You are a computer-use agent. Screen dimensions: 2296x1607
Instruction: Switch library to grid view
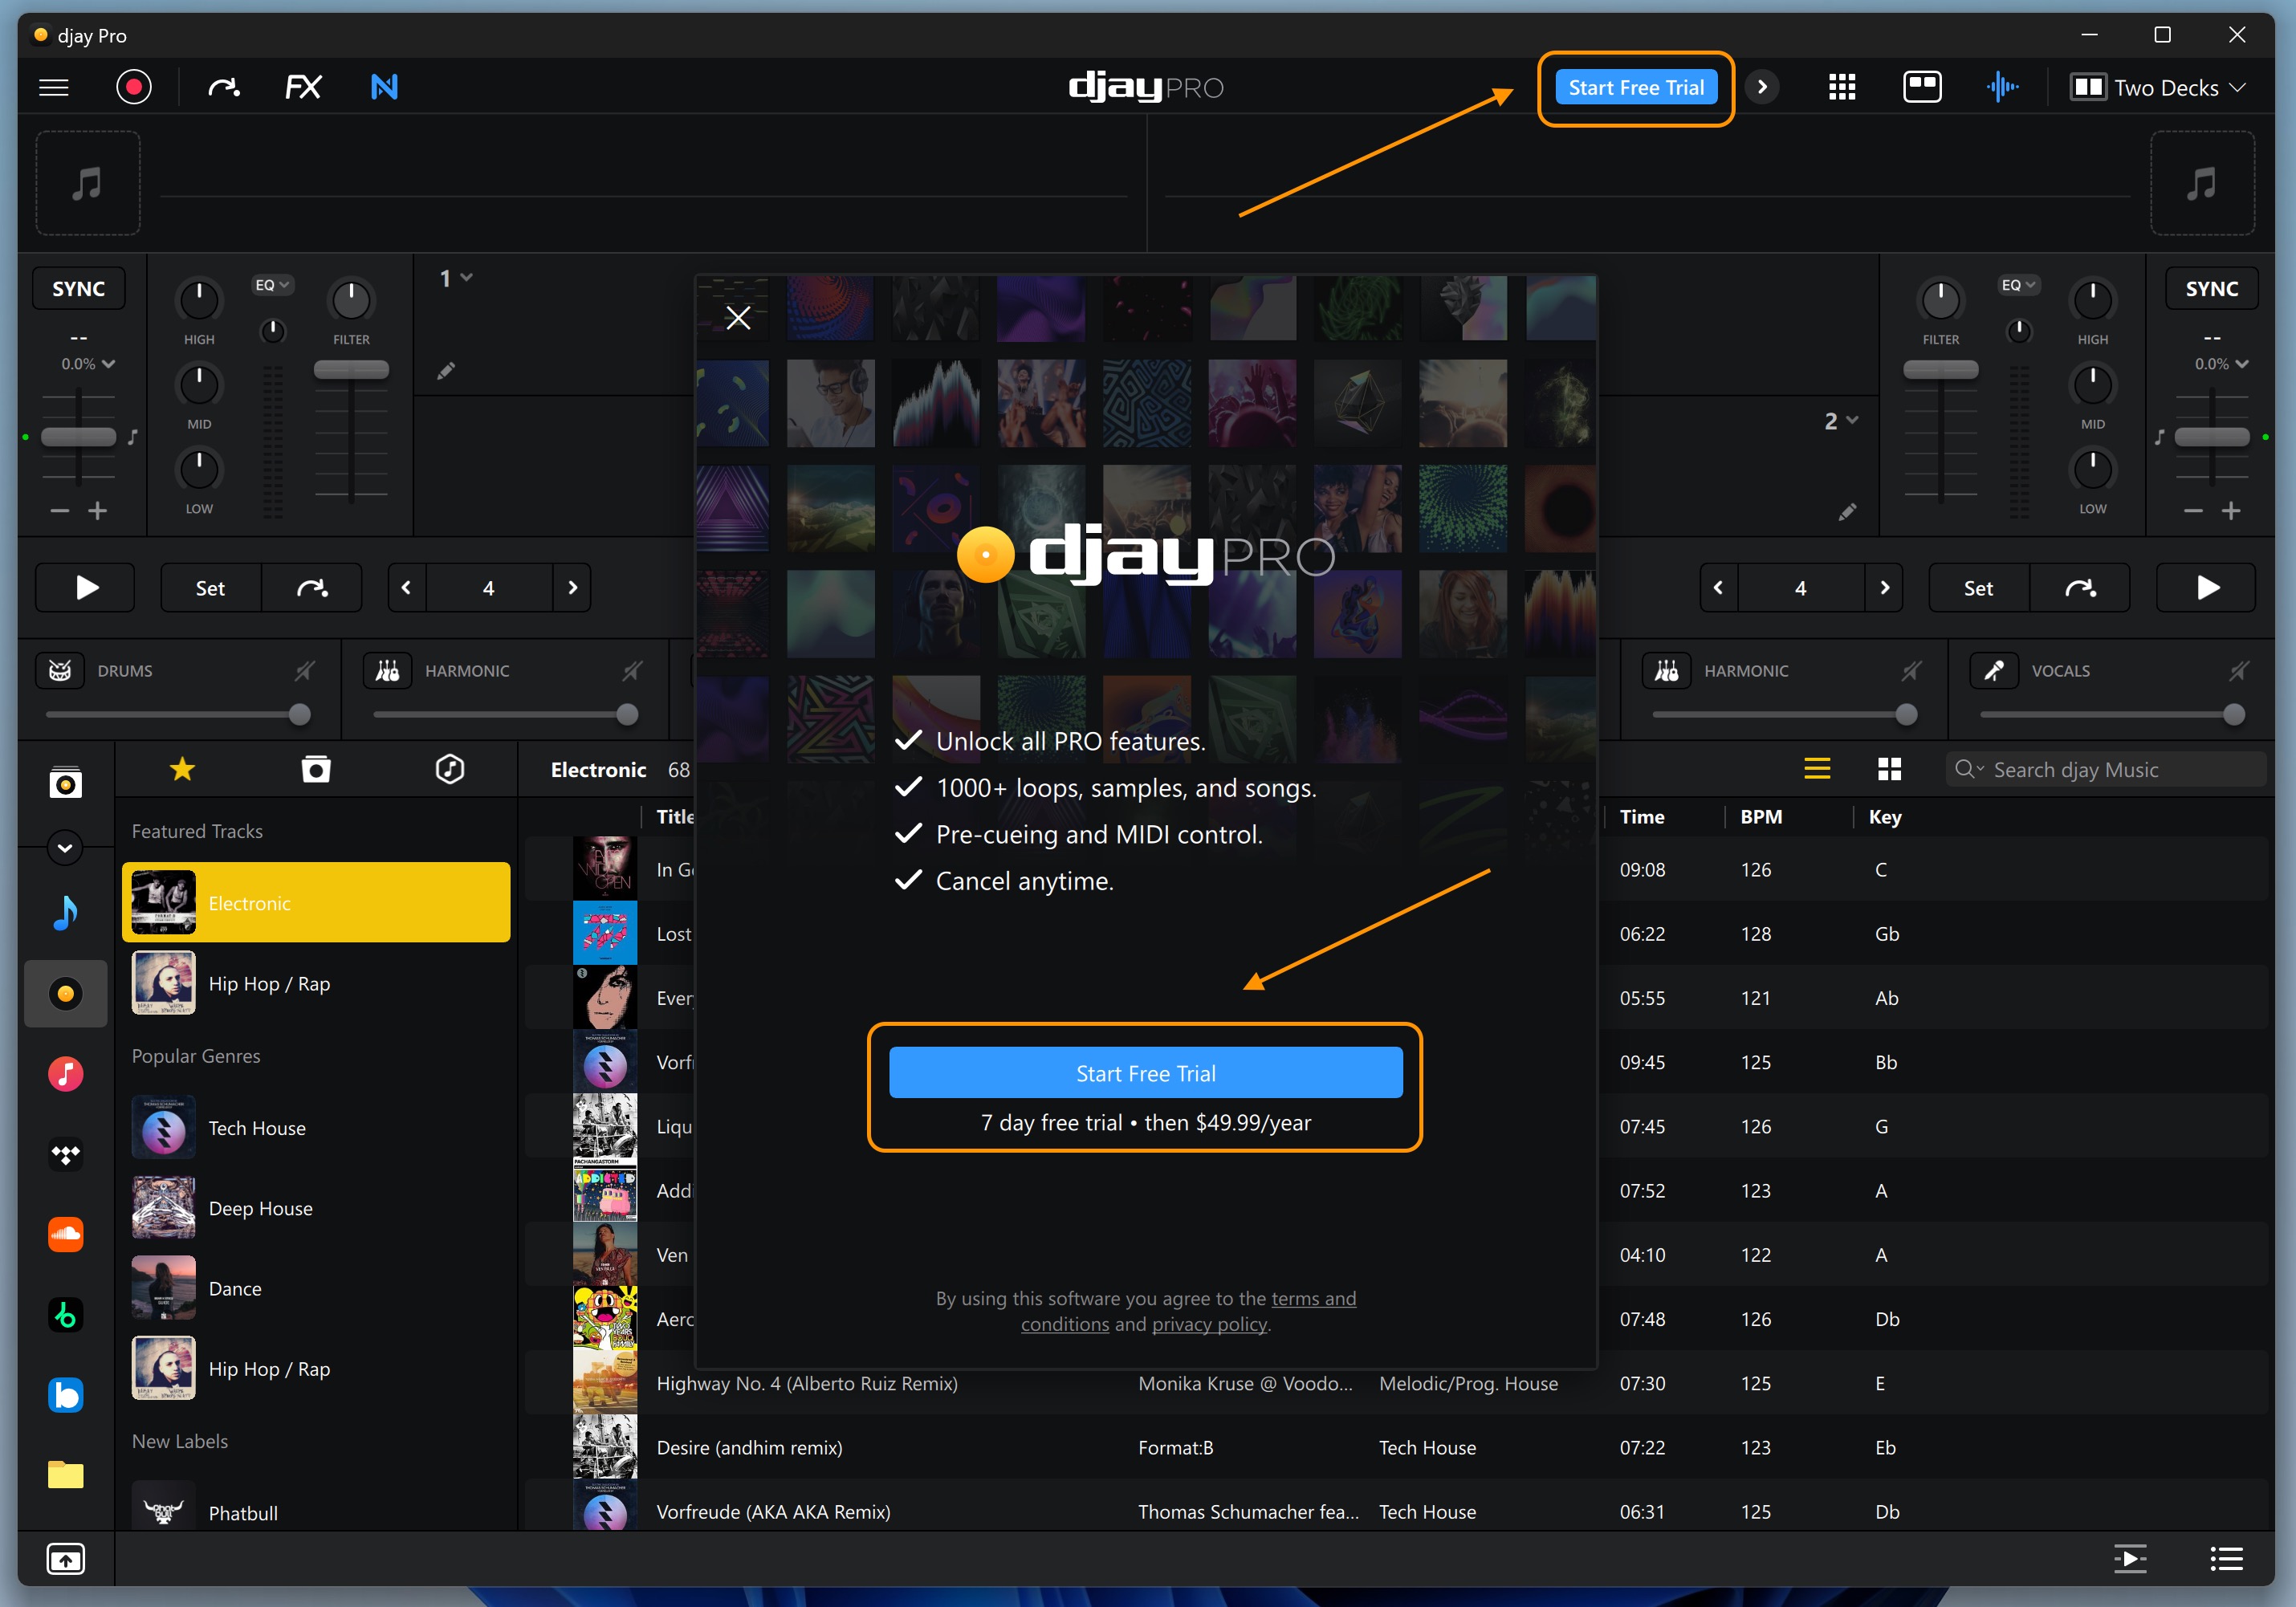1889,769
